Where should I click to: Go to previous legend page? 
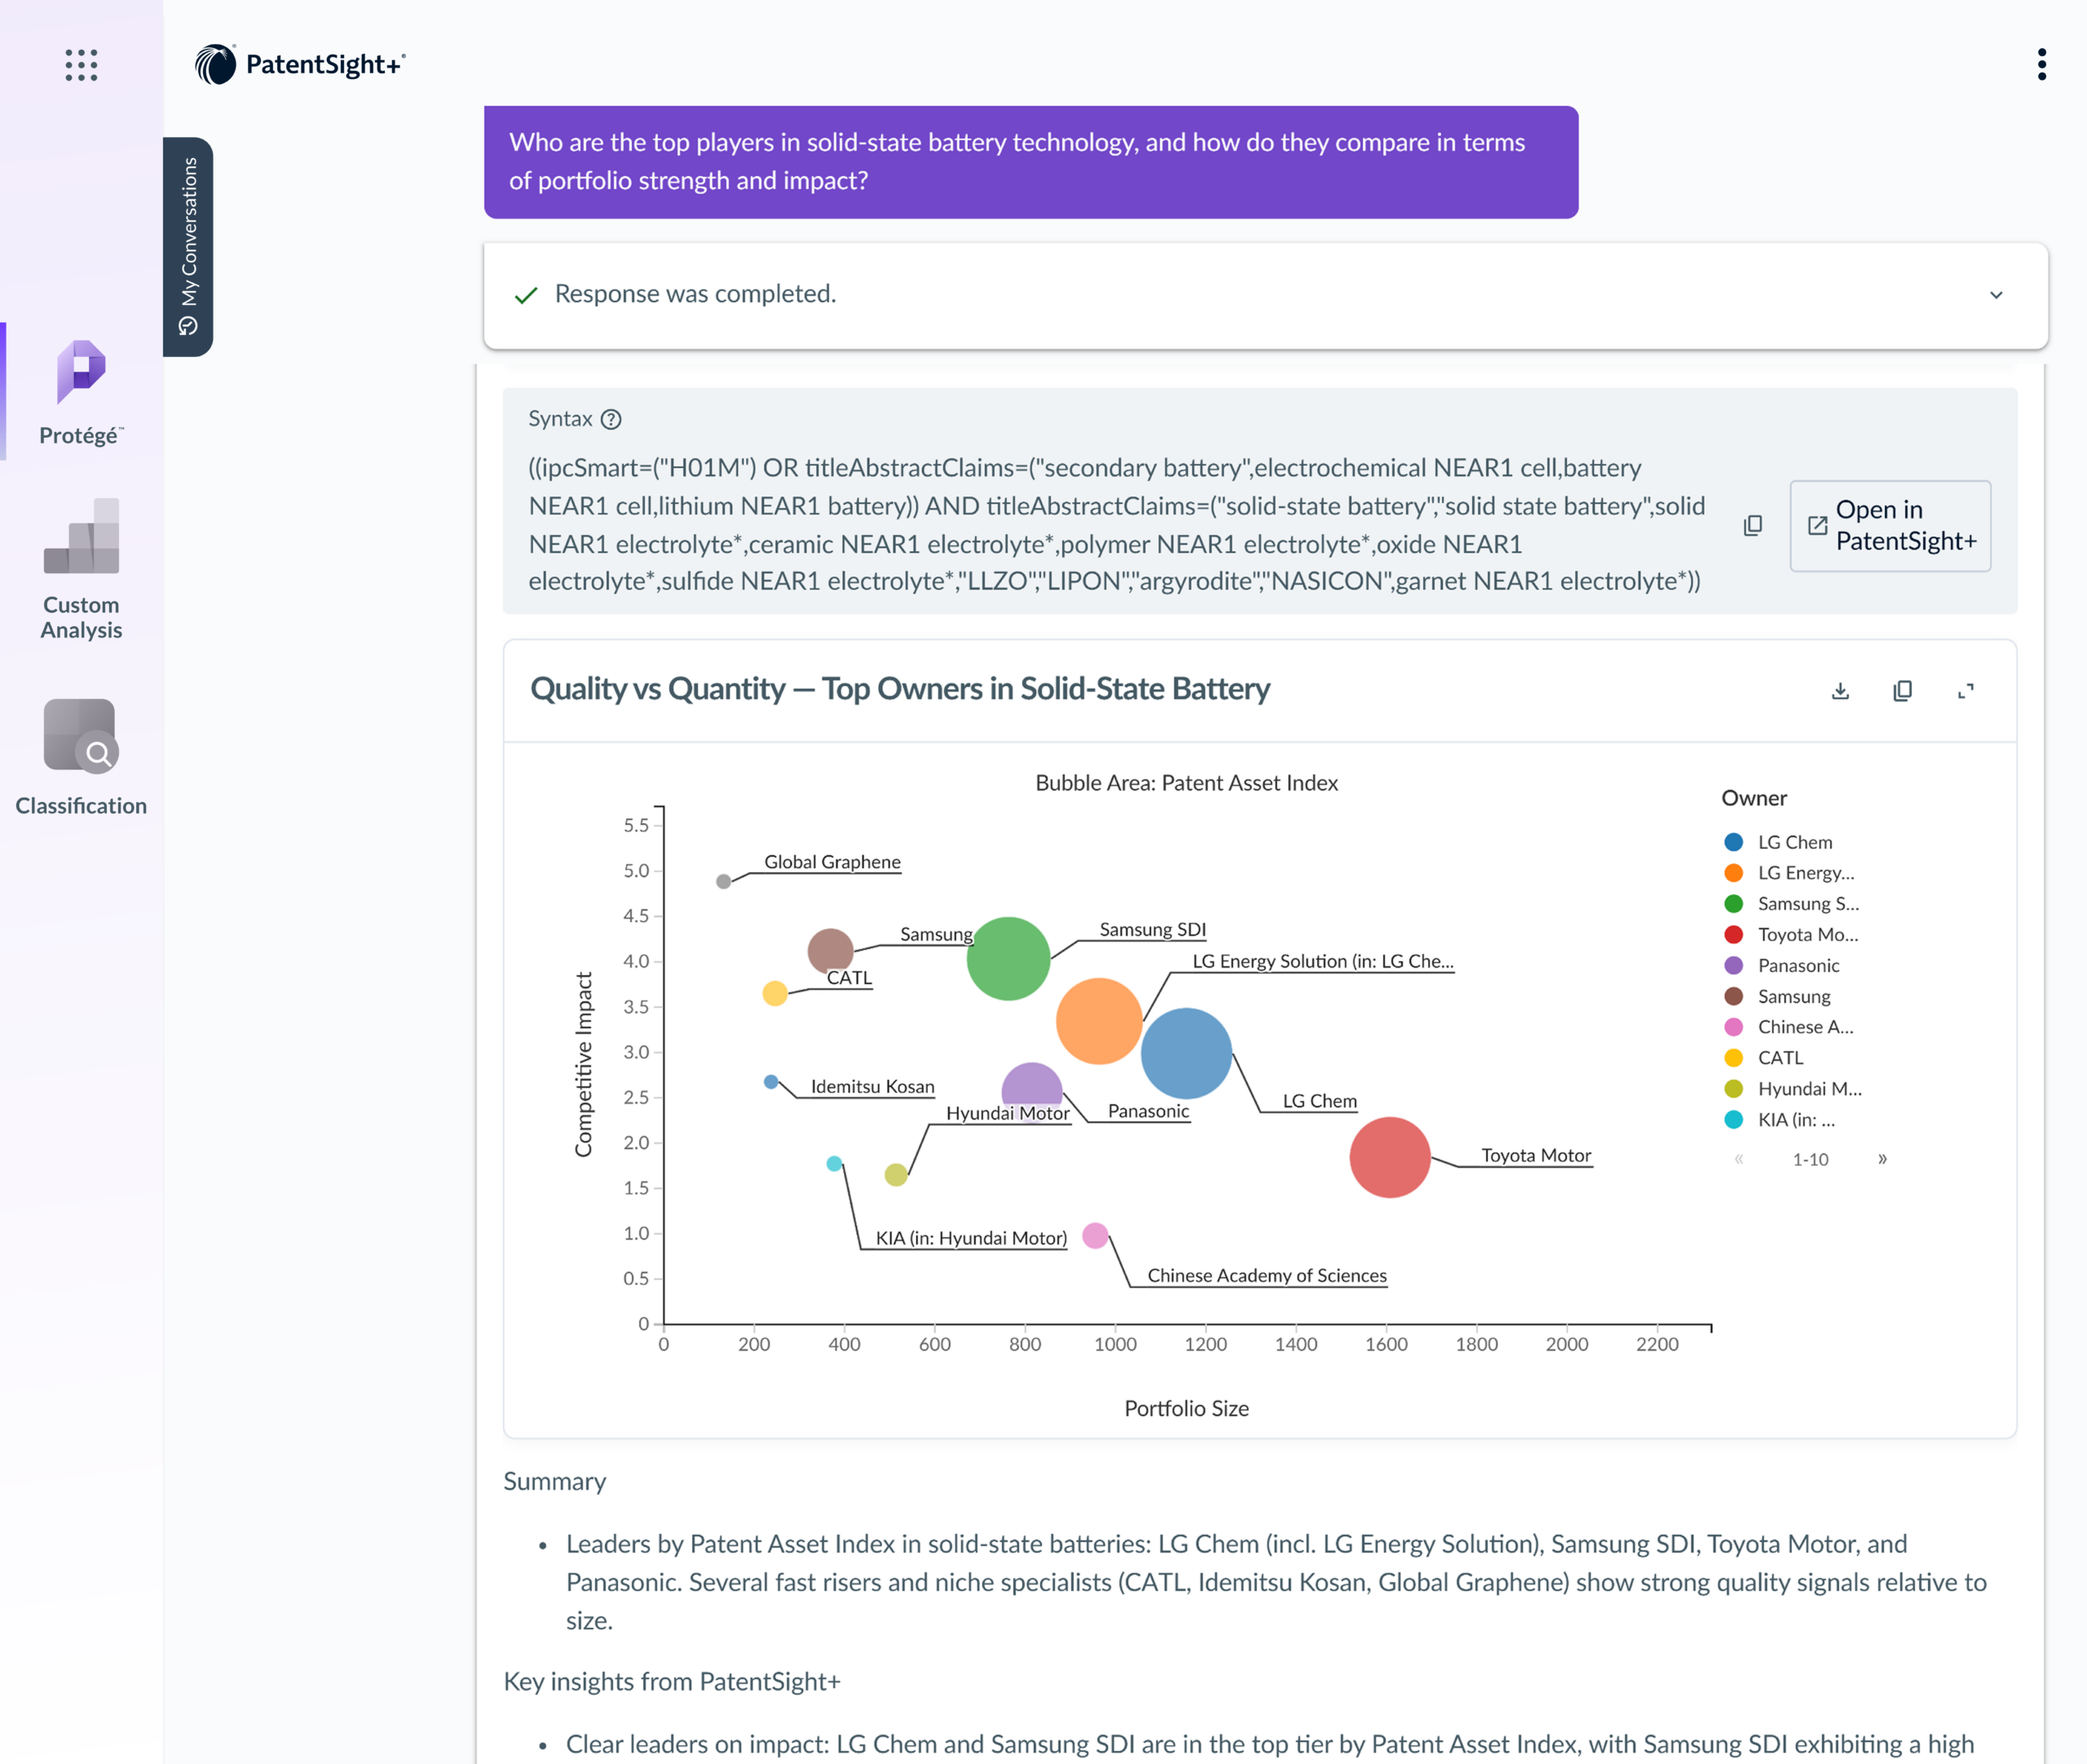coord(1739,1159)
